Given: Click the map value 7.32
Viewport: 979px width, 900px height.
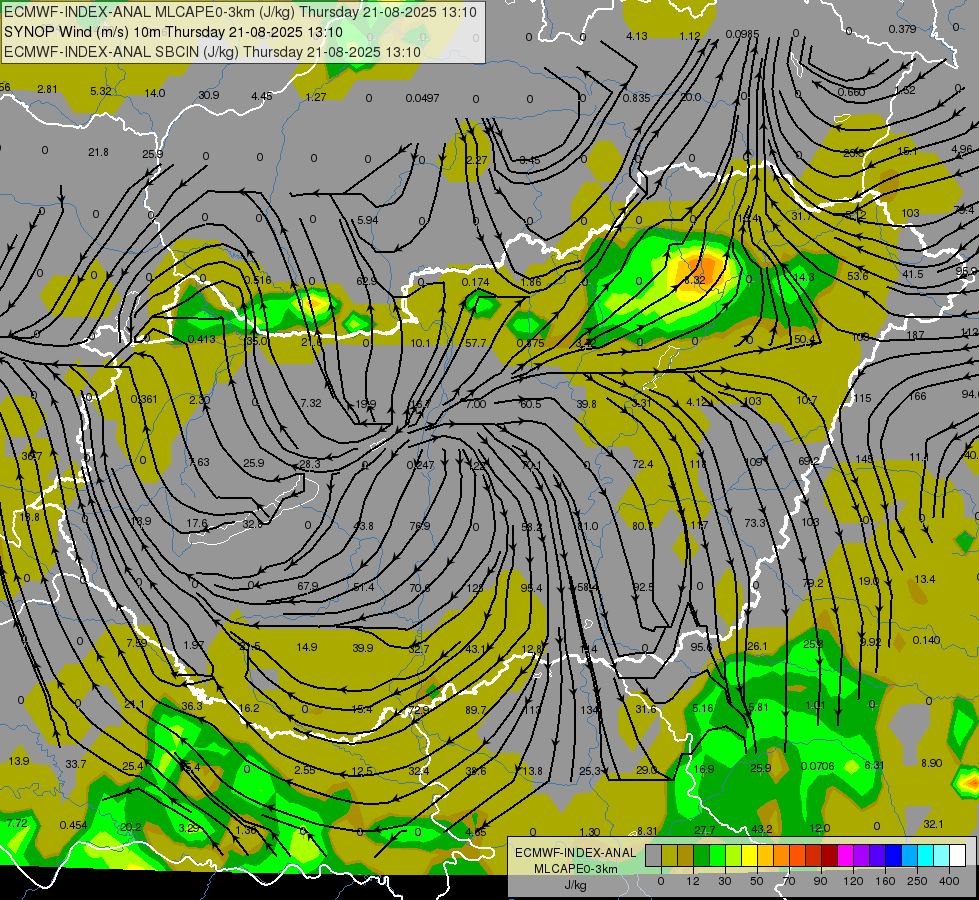Looking at the screenshot, I should pyautogui.click(x=311, y=403).
